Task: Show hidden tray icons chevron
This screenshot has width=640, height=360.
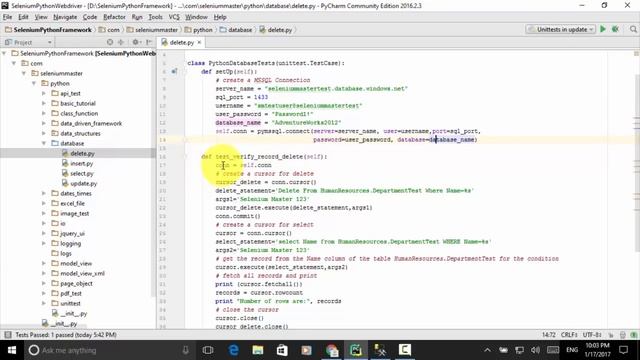Action: 487,350
